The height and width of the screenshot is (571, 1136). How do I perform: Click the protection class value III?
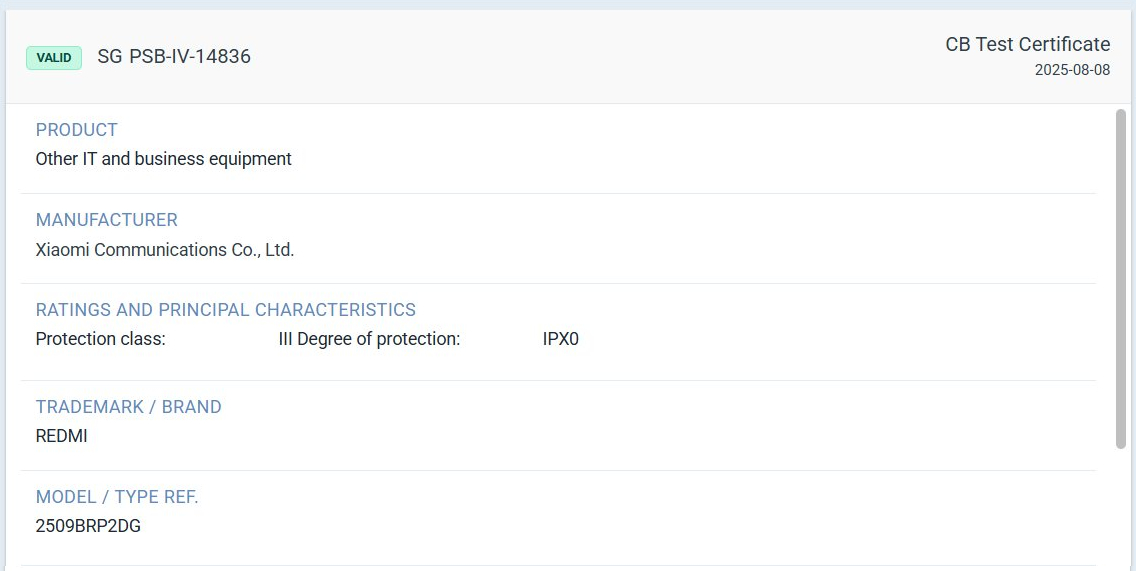285,339
